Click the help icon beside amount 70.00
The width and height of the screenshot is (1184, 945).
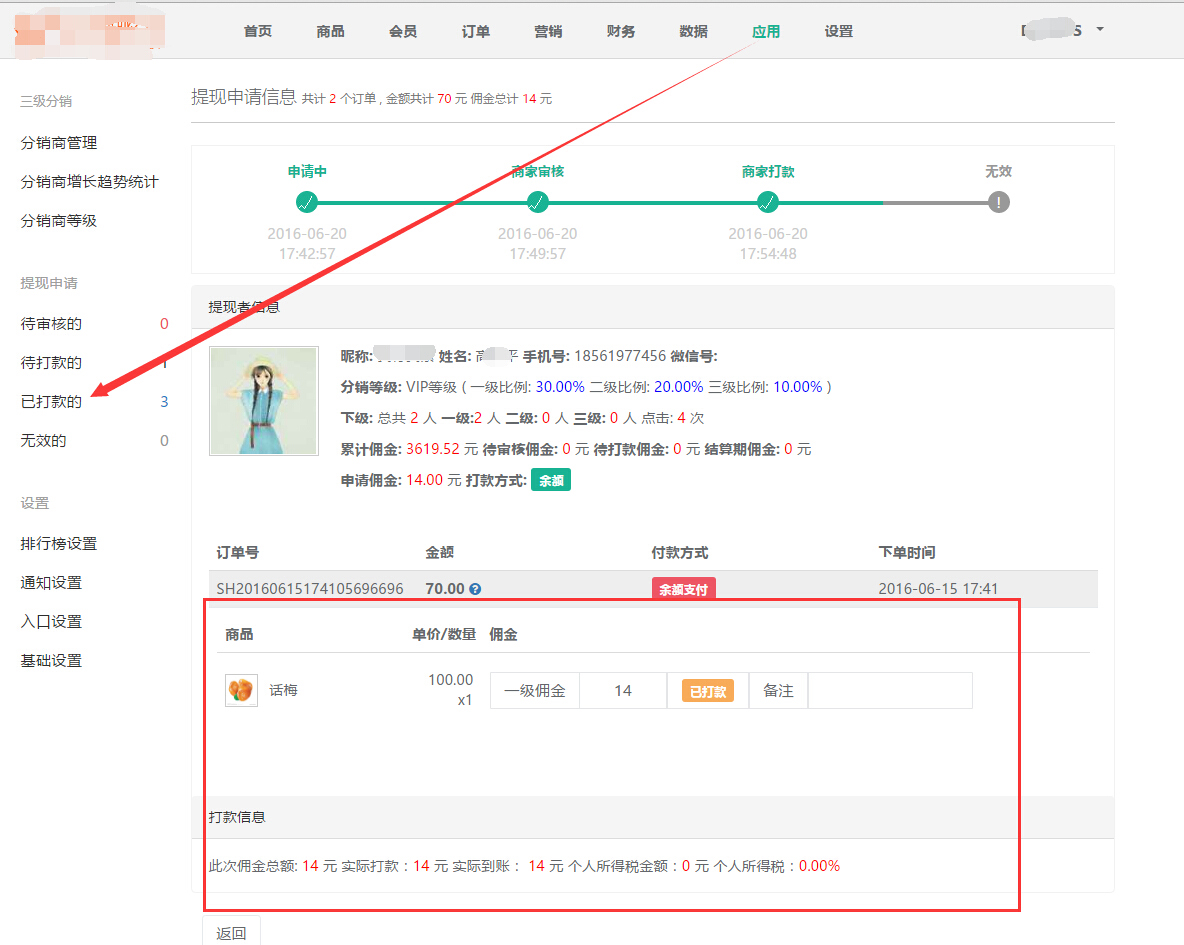(x=475, y=589)
